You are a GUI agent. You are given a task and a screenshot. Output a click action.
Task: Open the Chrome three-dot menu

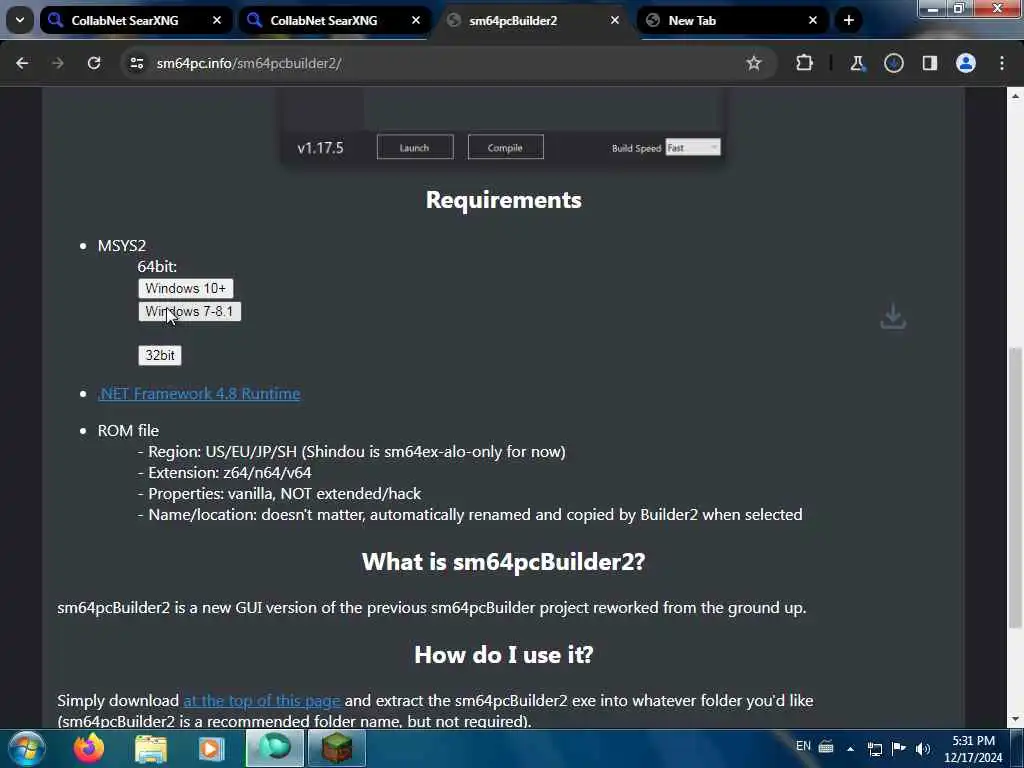coord(1002,63)
